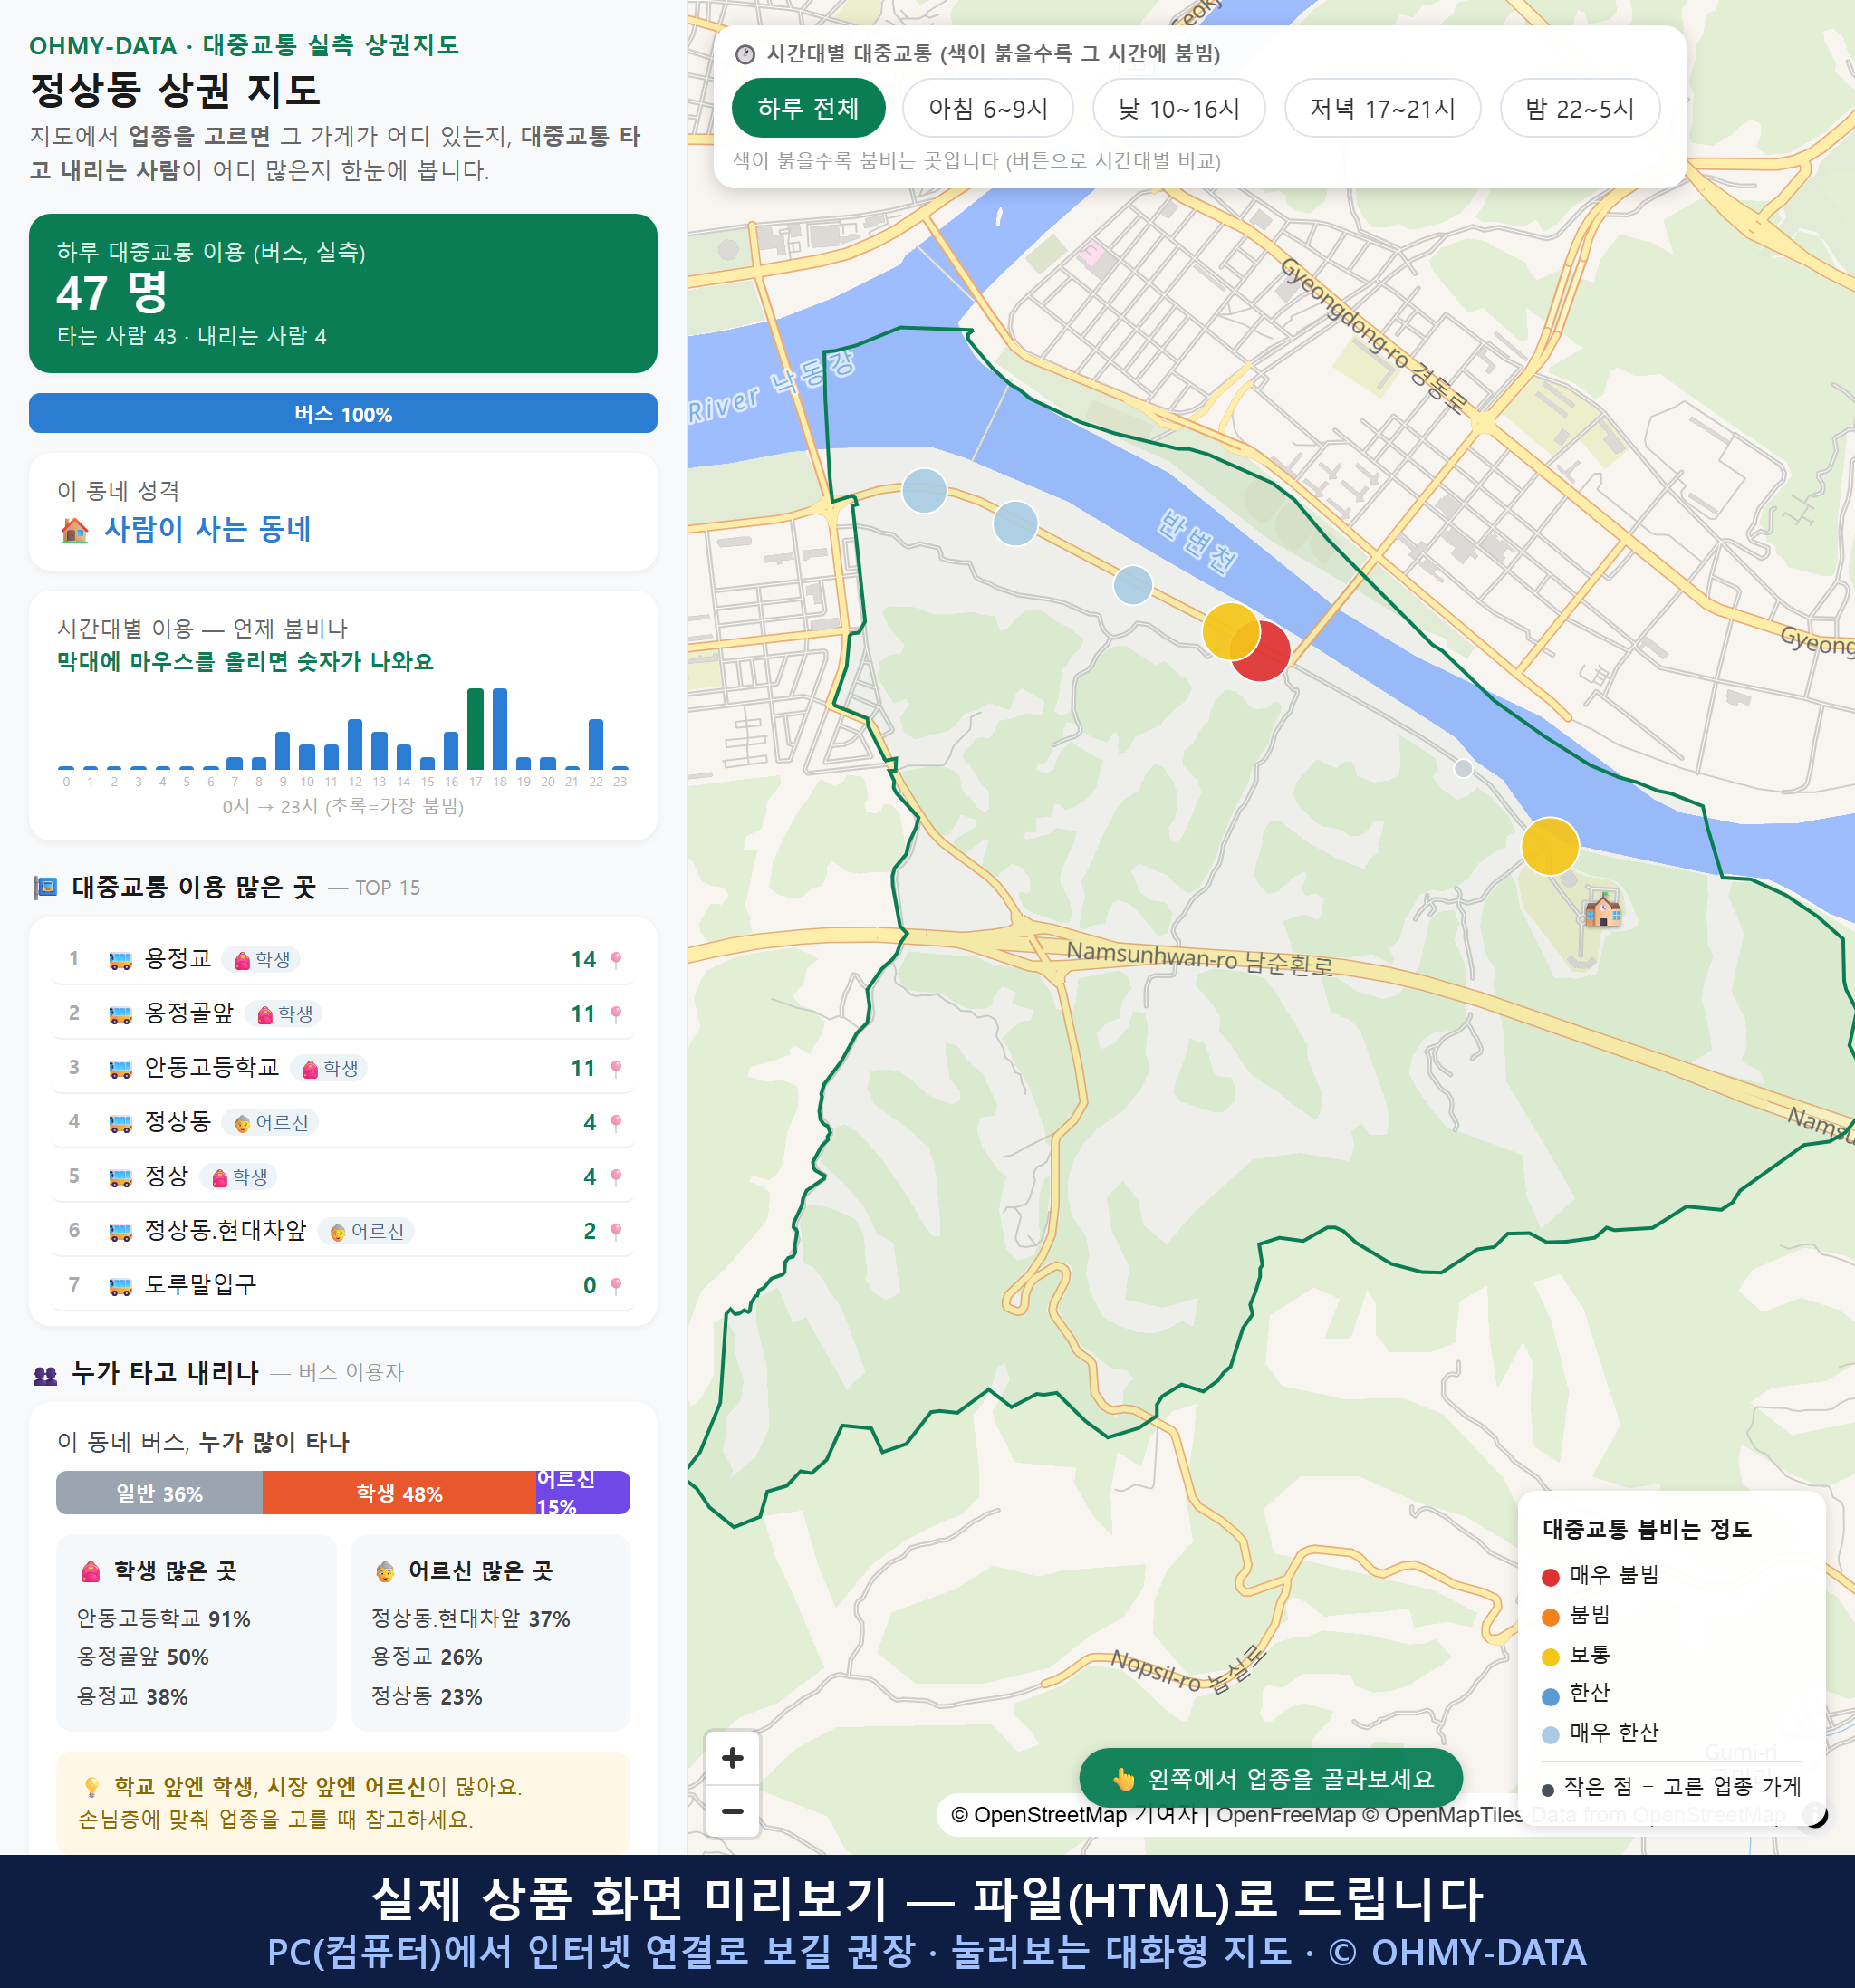The image size is (1855, 1988).
Task: Click the 사람이 사는 동네 label
Action: [x=208, y=529]
